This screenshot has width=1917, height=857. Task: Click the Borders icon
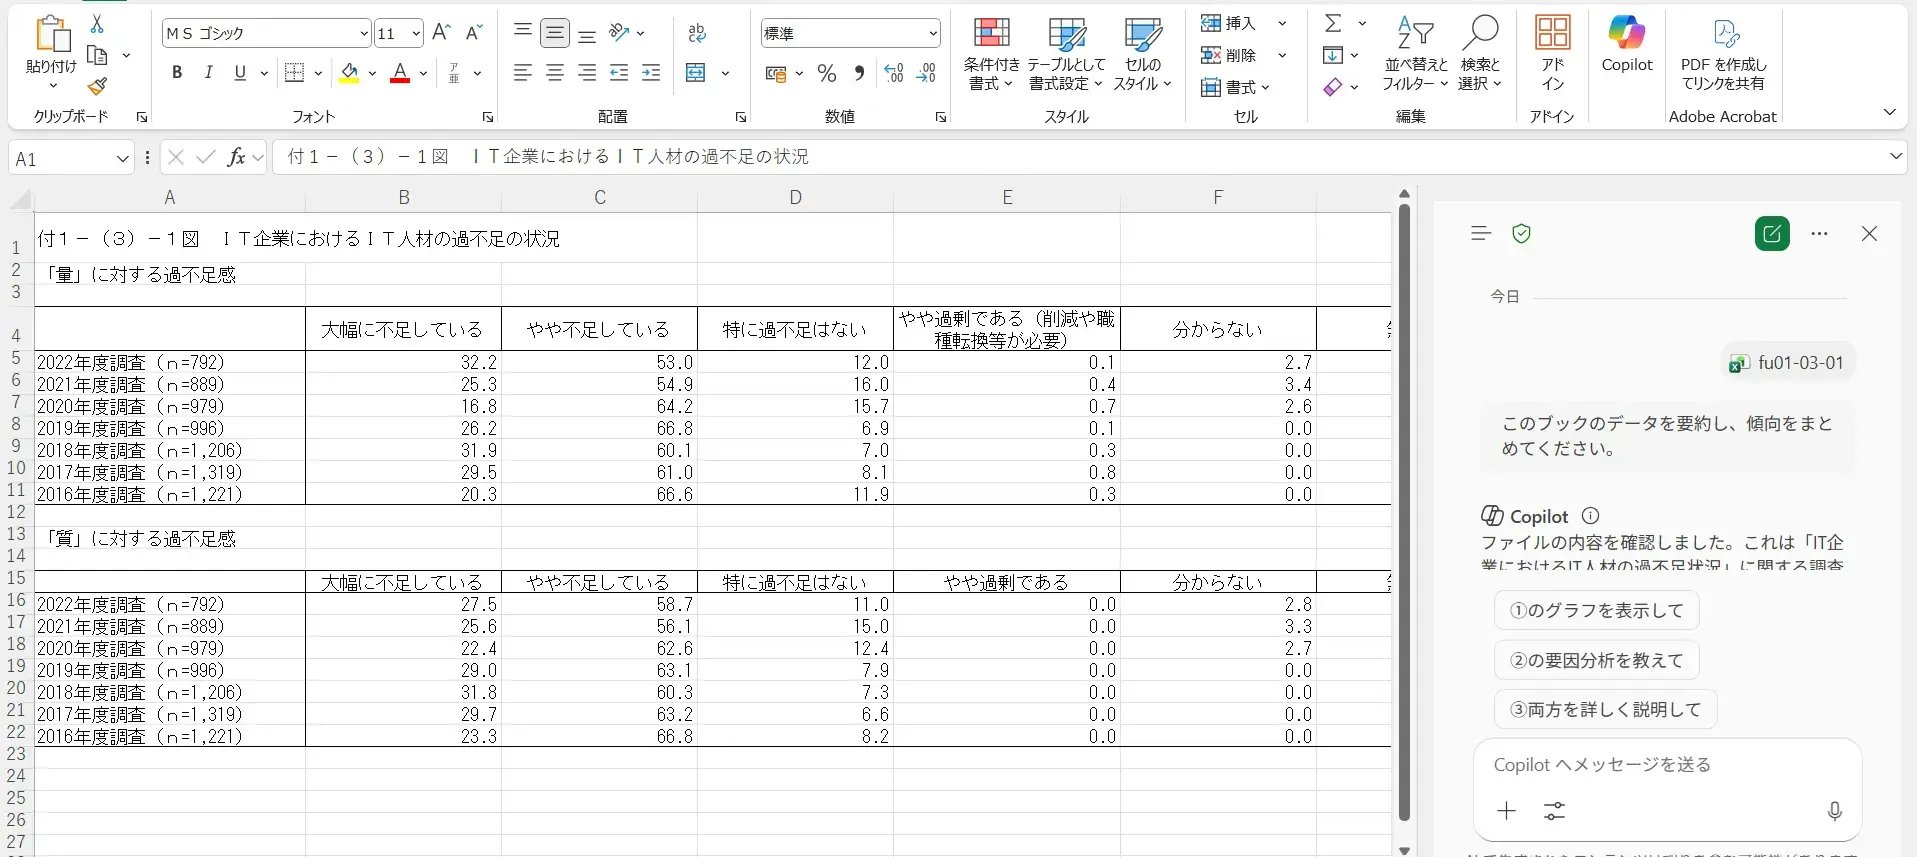(x=294, y=72)
